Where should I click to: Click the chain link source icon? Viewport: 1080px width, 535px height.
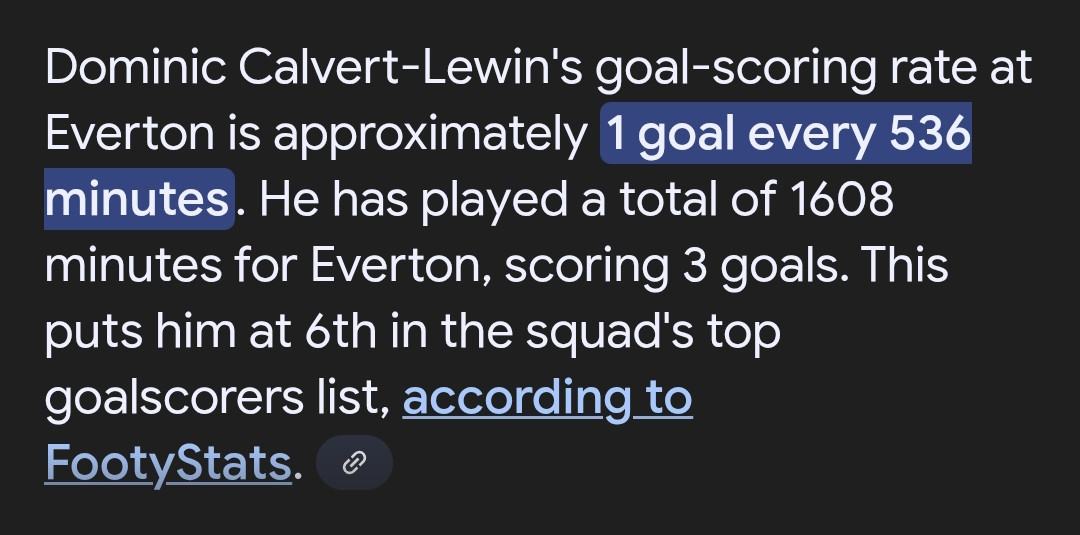(x=354, y=462)
